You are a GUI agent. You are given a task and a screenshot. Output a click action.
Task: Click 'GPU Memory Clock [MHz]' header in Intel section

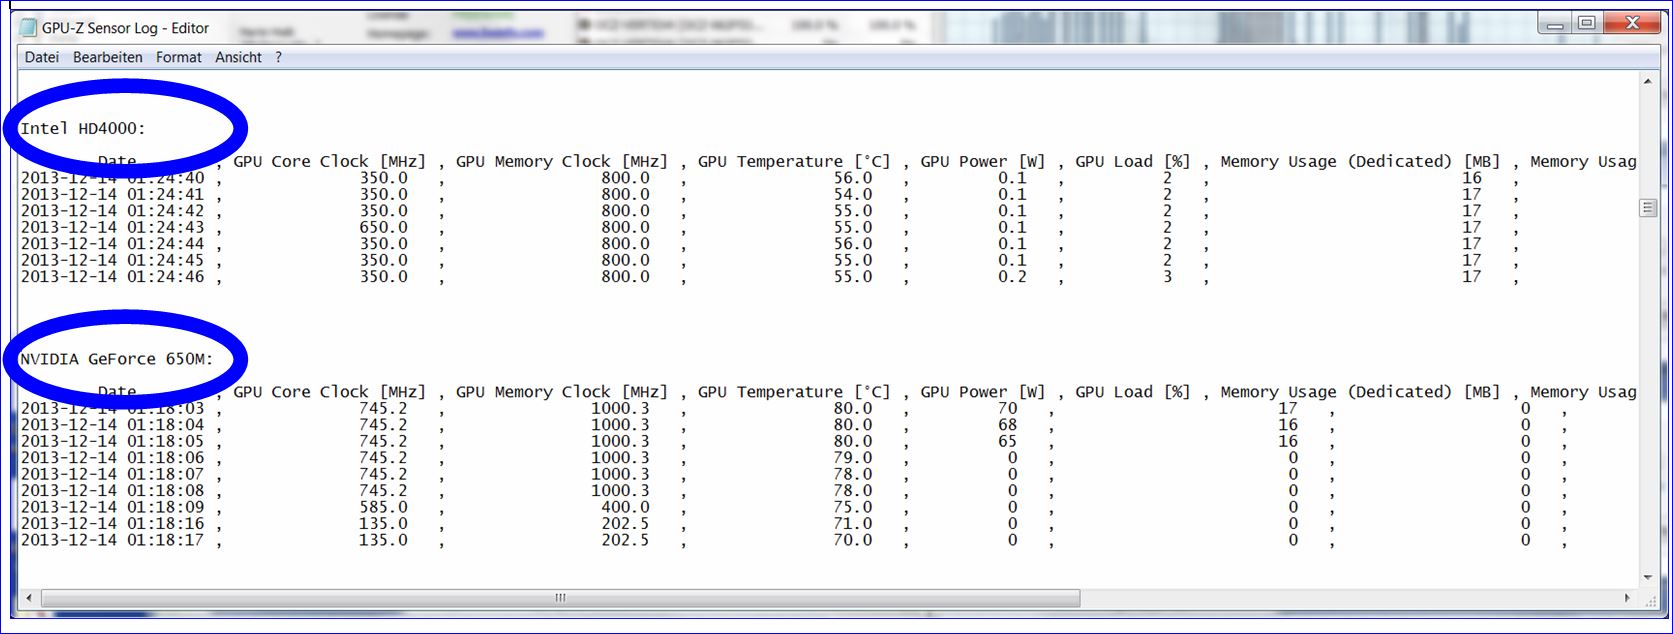562,161
